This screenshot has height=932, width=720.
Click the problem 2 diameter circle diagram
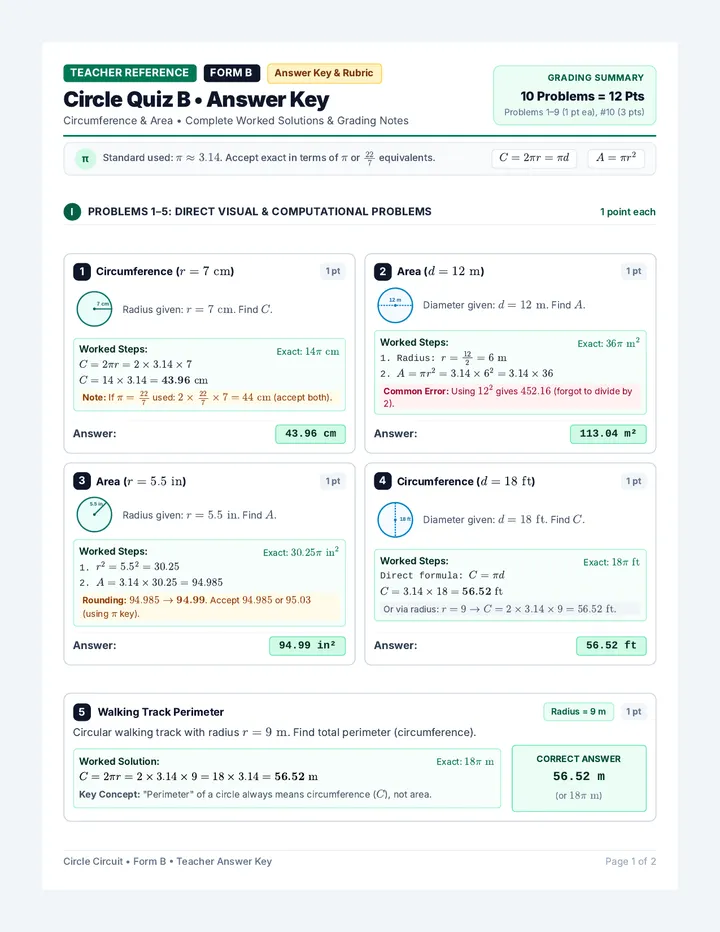click(x=395, y=305)
